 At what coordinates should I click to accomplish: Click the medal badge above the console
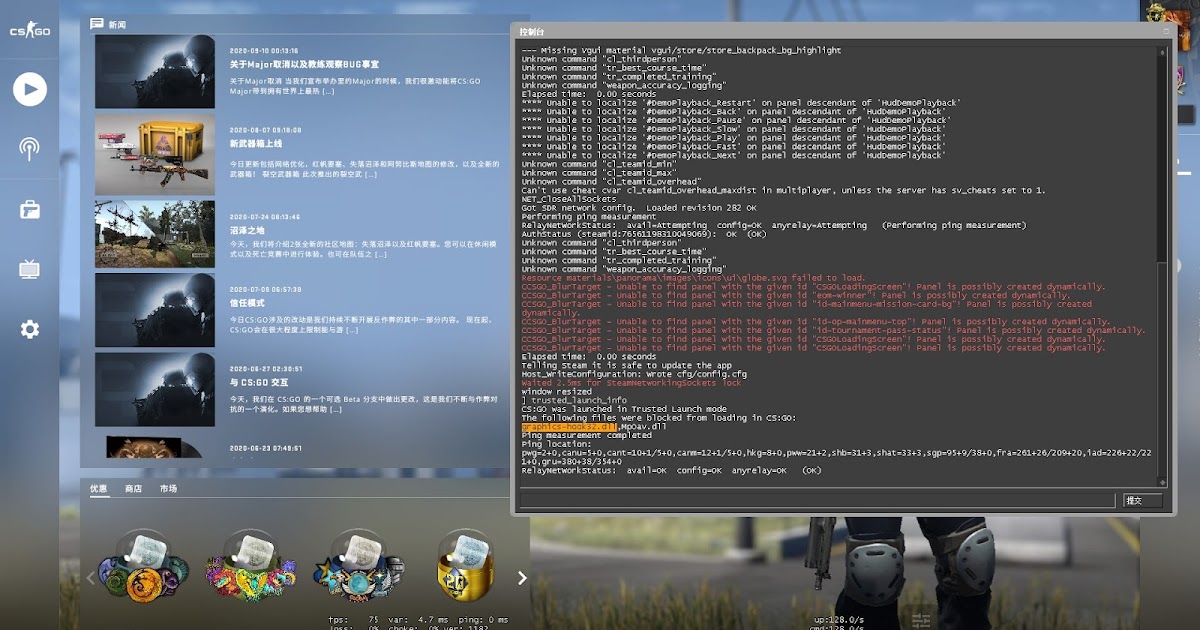point(1157,13)
